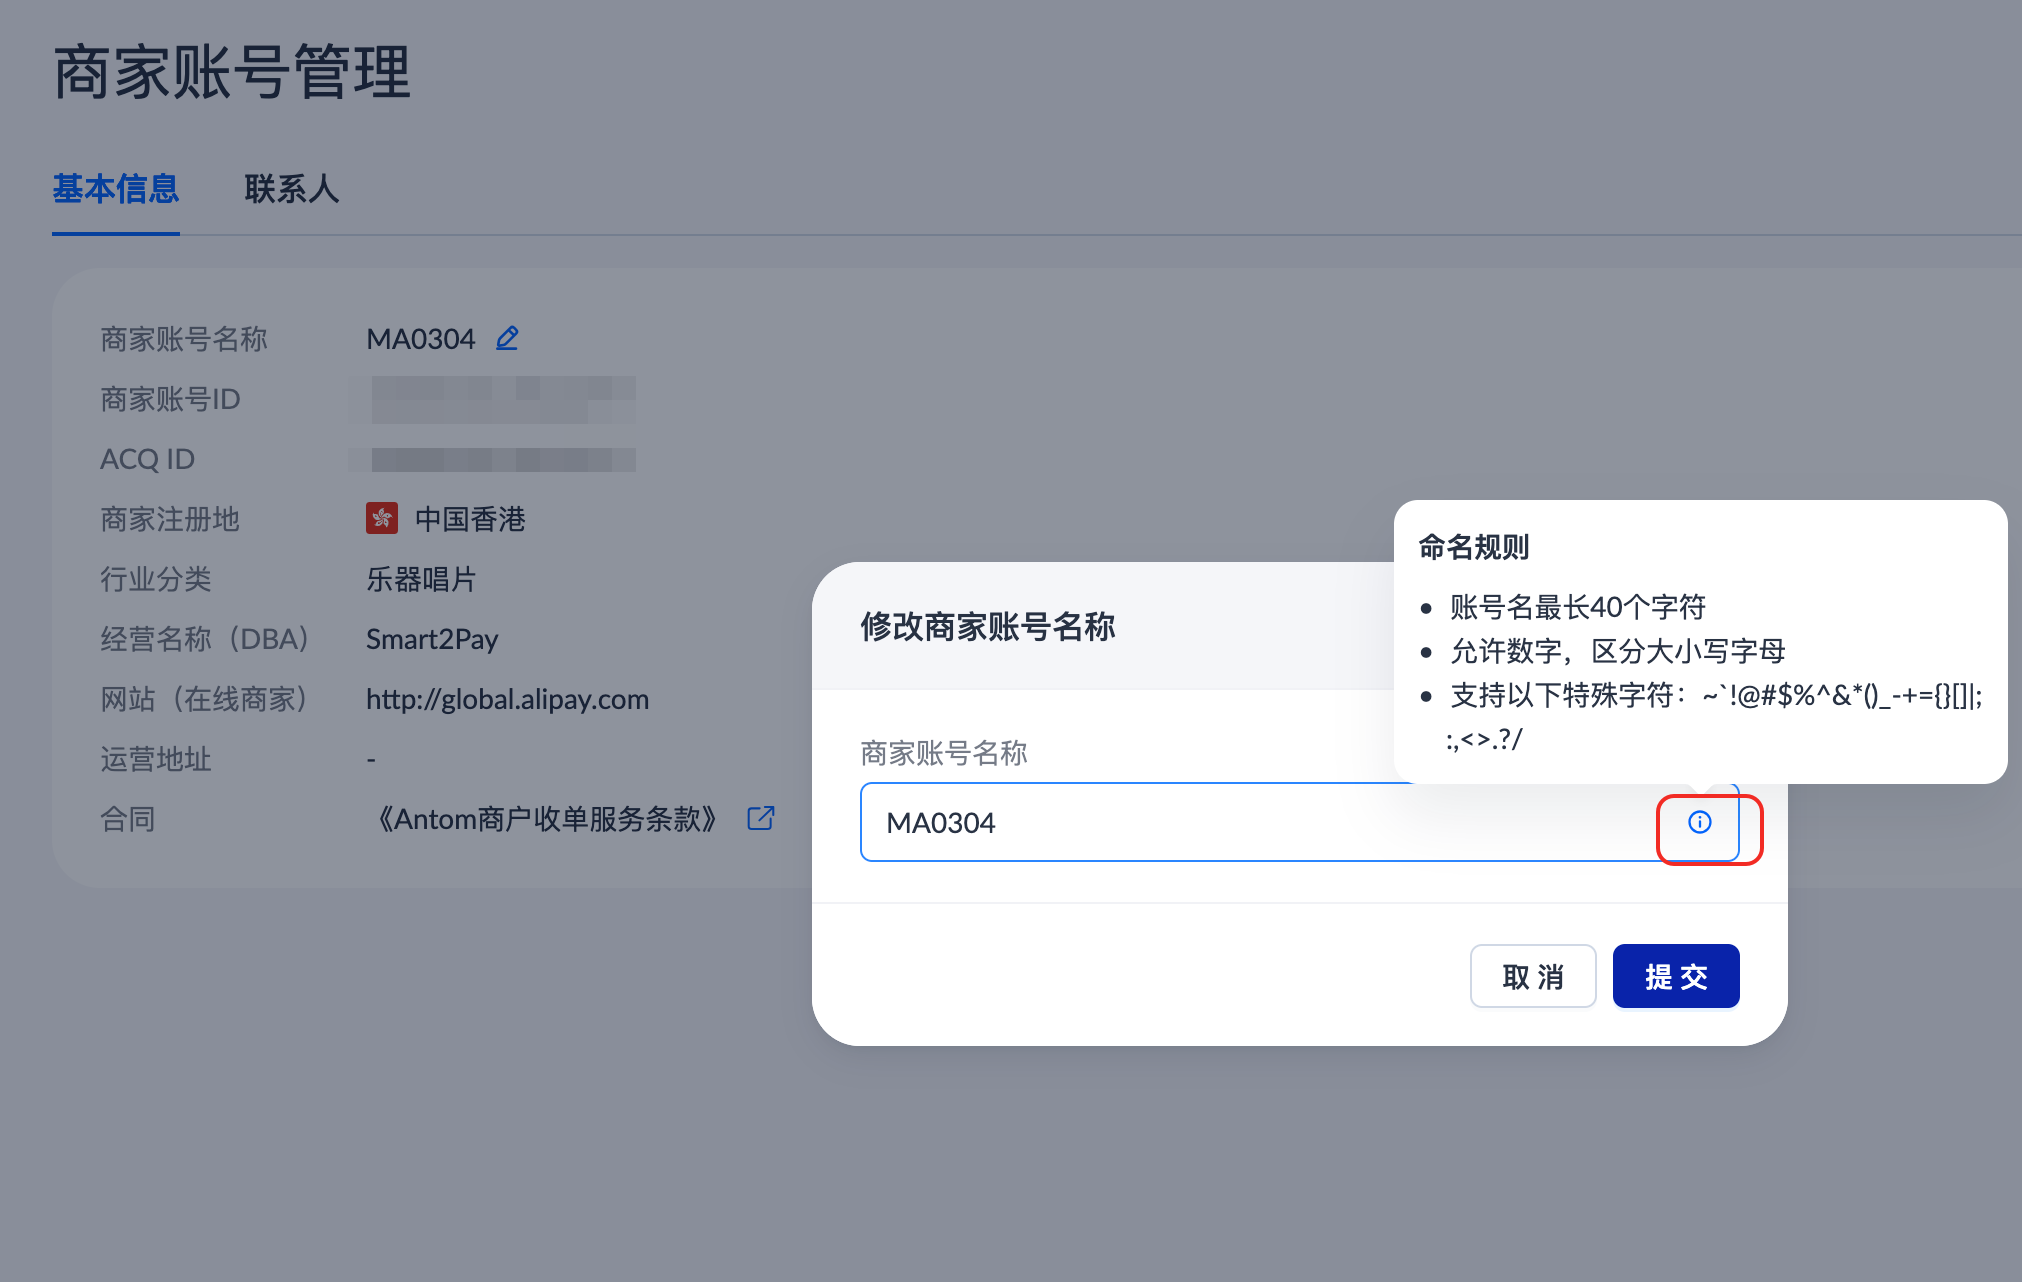Open the external link icon beside the Antom contract
2022x1282 pixels.
(x=761, y=818)
